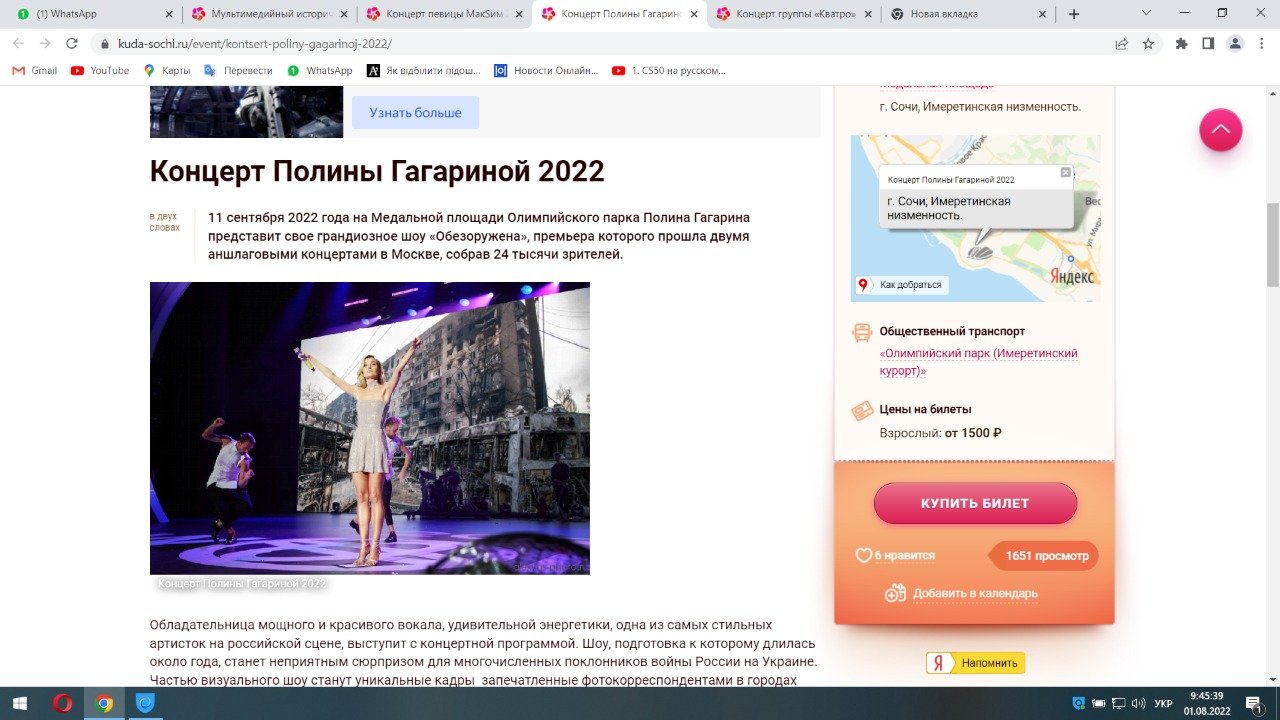Open a new tab with plus icon
The width and height of the screenshot is (1280, 720).
(1074, 14)
